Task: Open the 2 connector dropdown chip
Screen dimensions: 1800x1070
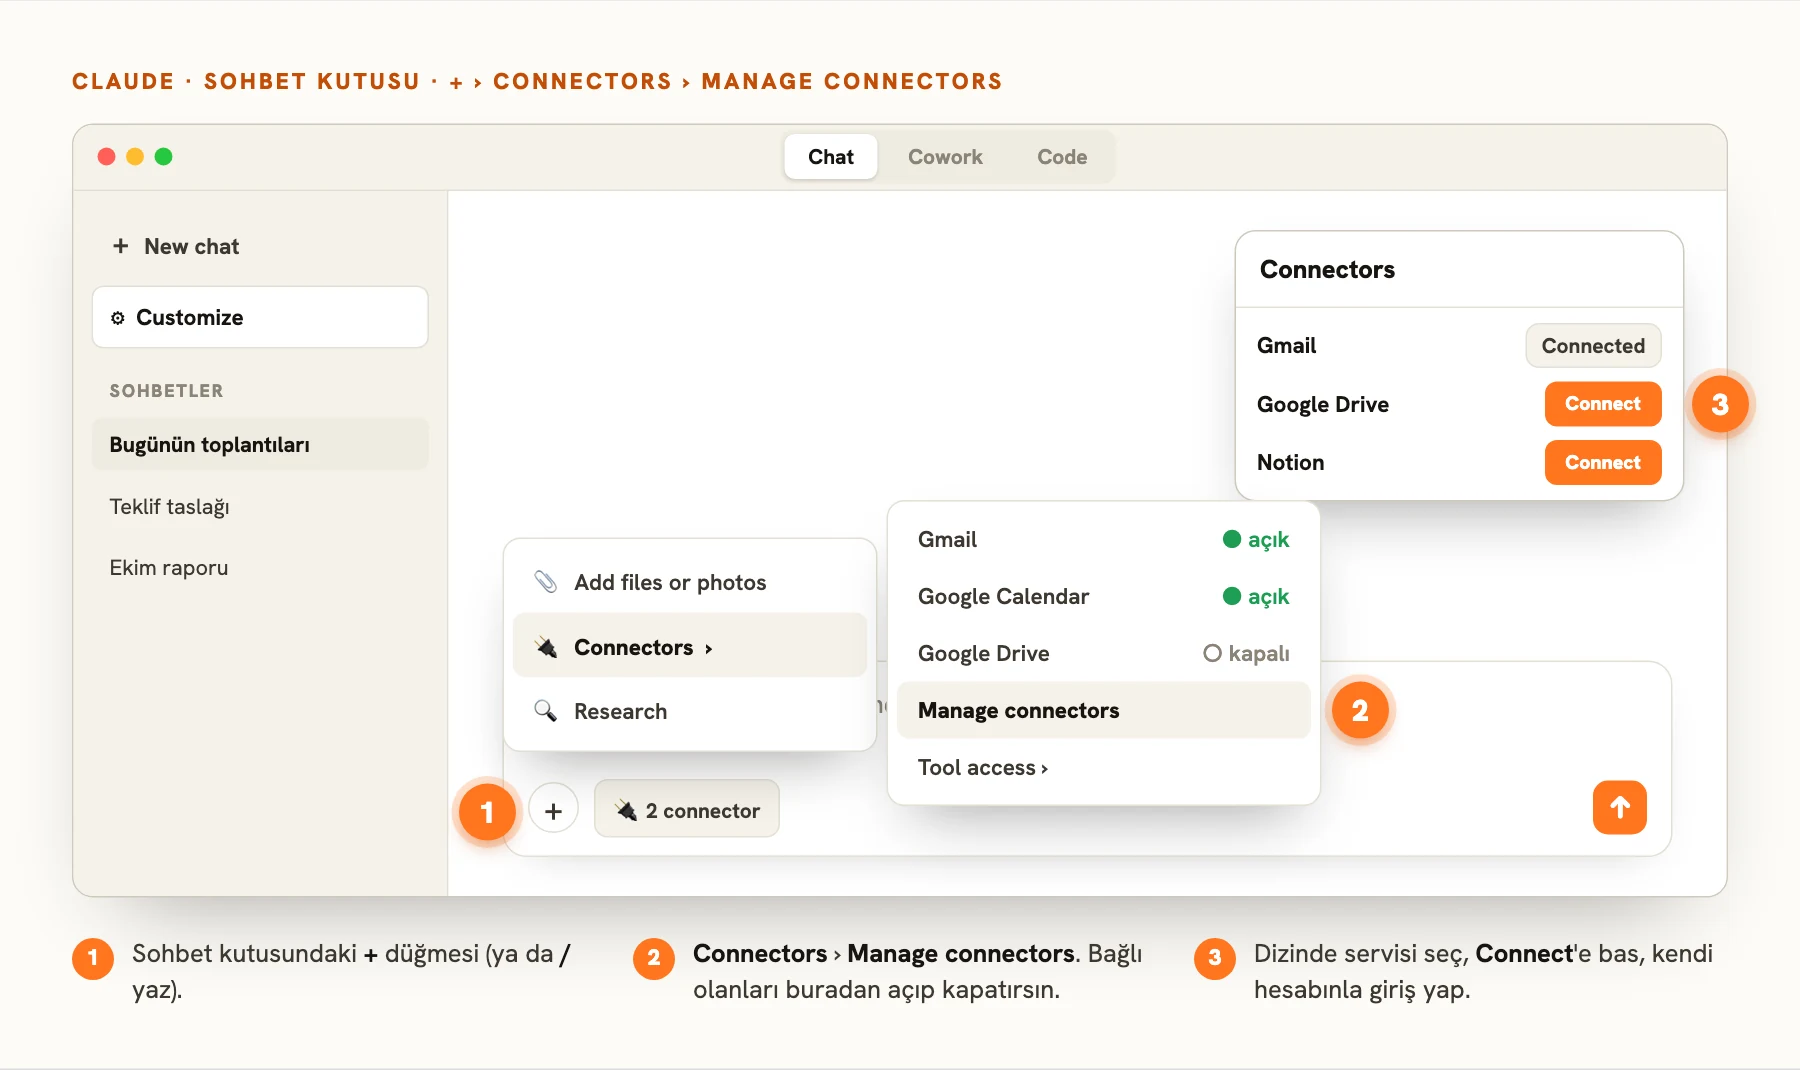Action: click(x=687, y=809)
